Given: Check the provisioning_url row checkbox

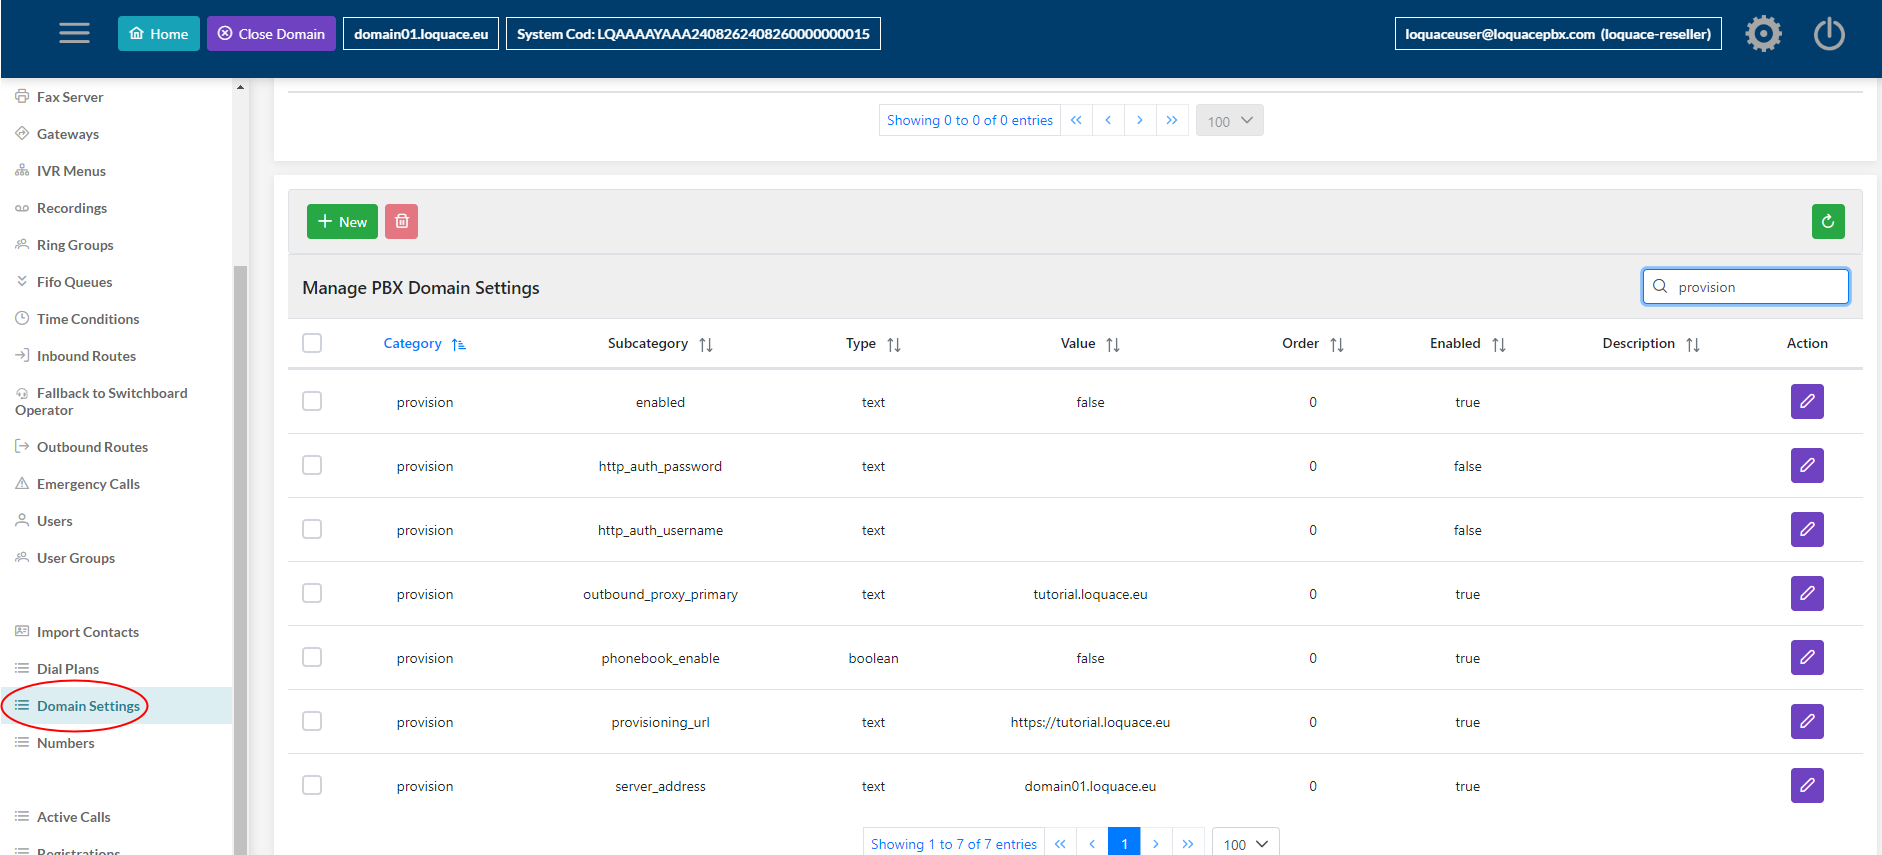Looking at the screenshot, I should (x=312, y=721).
